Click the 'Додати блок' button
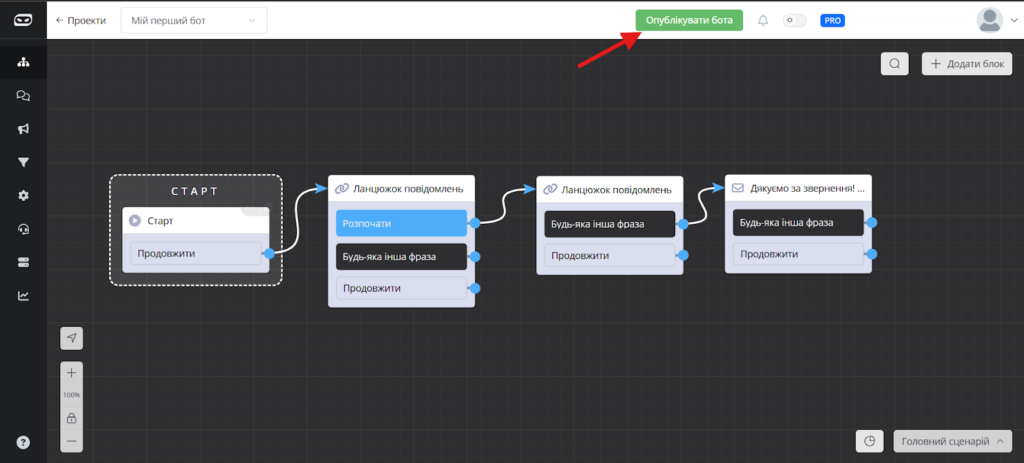Screen dimensions: 1024x463 pyautogui.click(x=966, y=64)
